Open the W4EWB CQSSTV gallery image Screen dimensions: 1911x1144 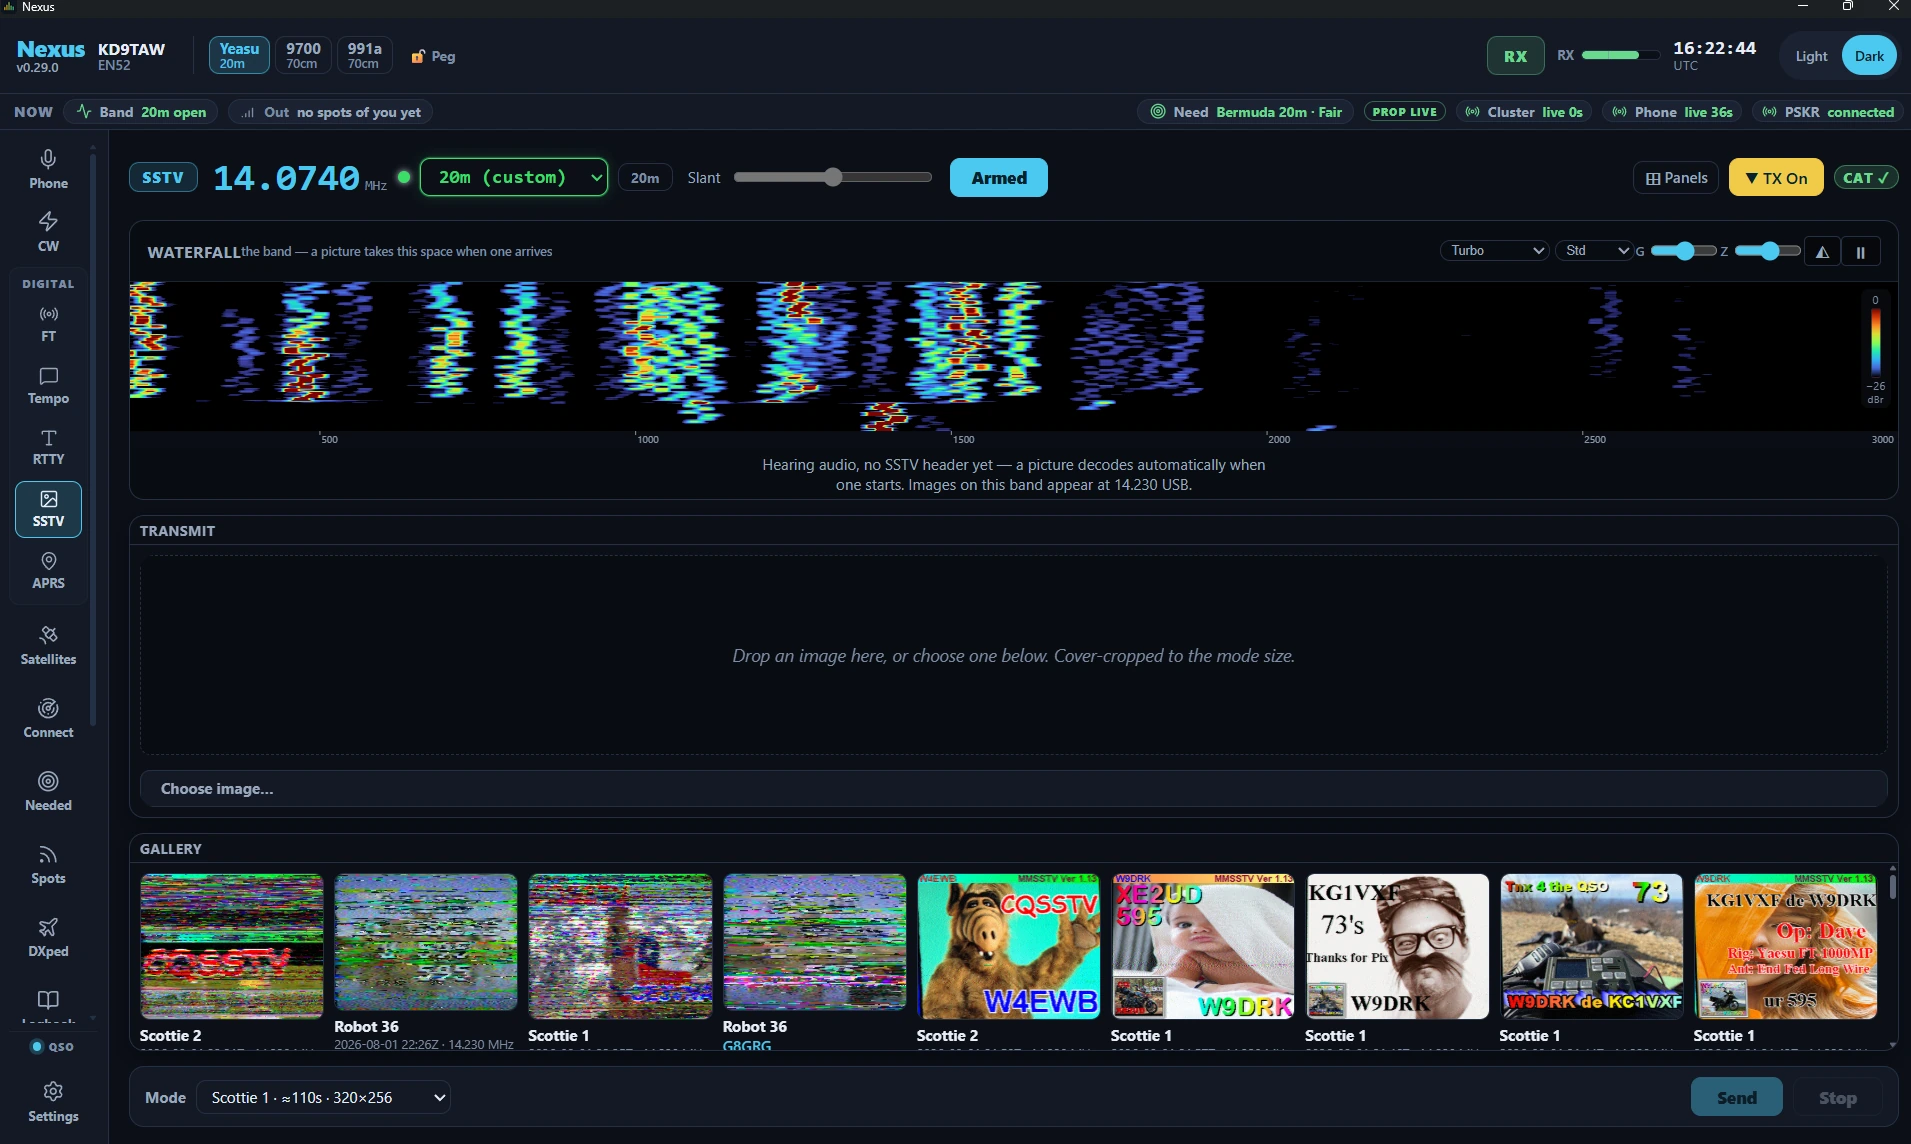click(x=1008, y=946)
